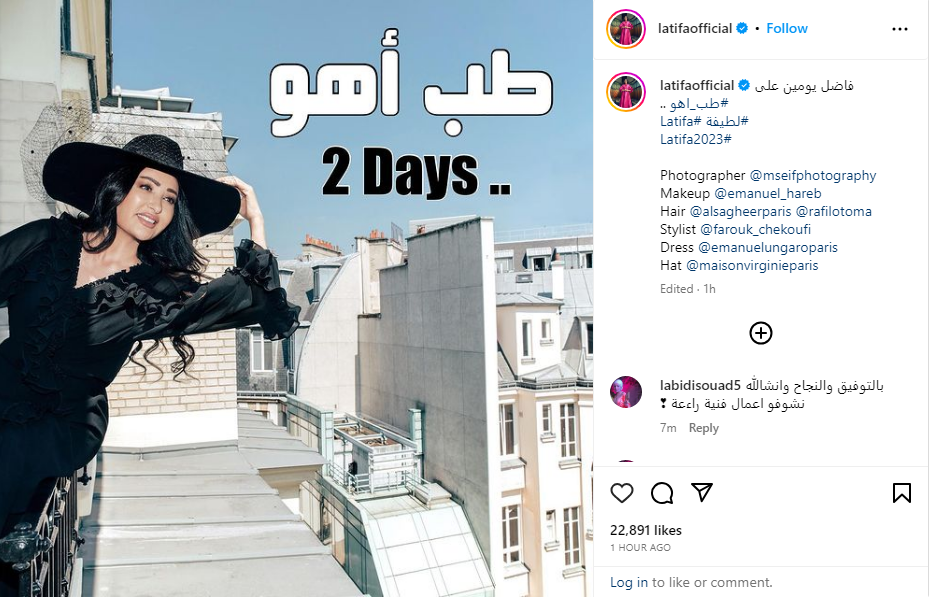
Task: Share the post using the paper plane icon
Action: pyautogui.click(x=701, y=492)
